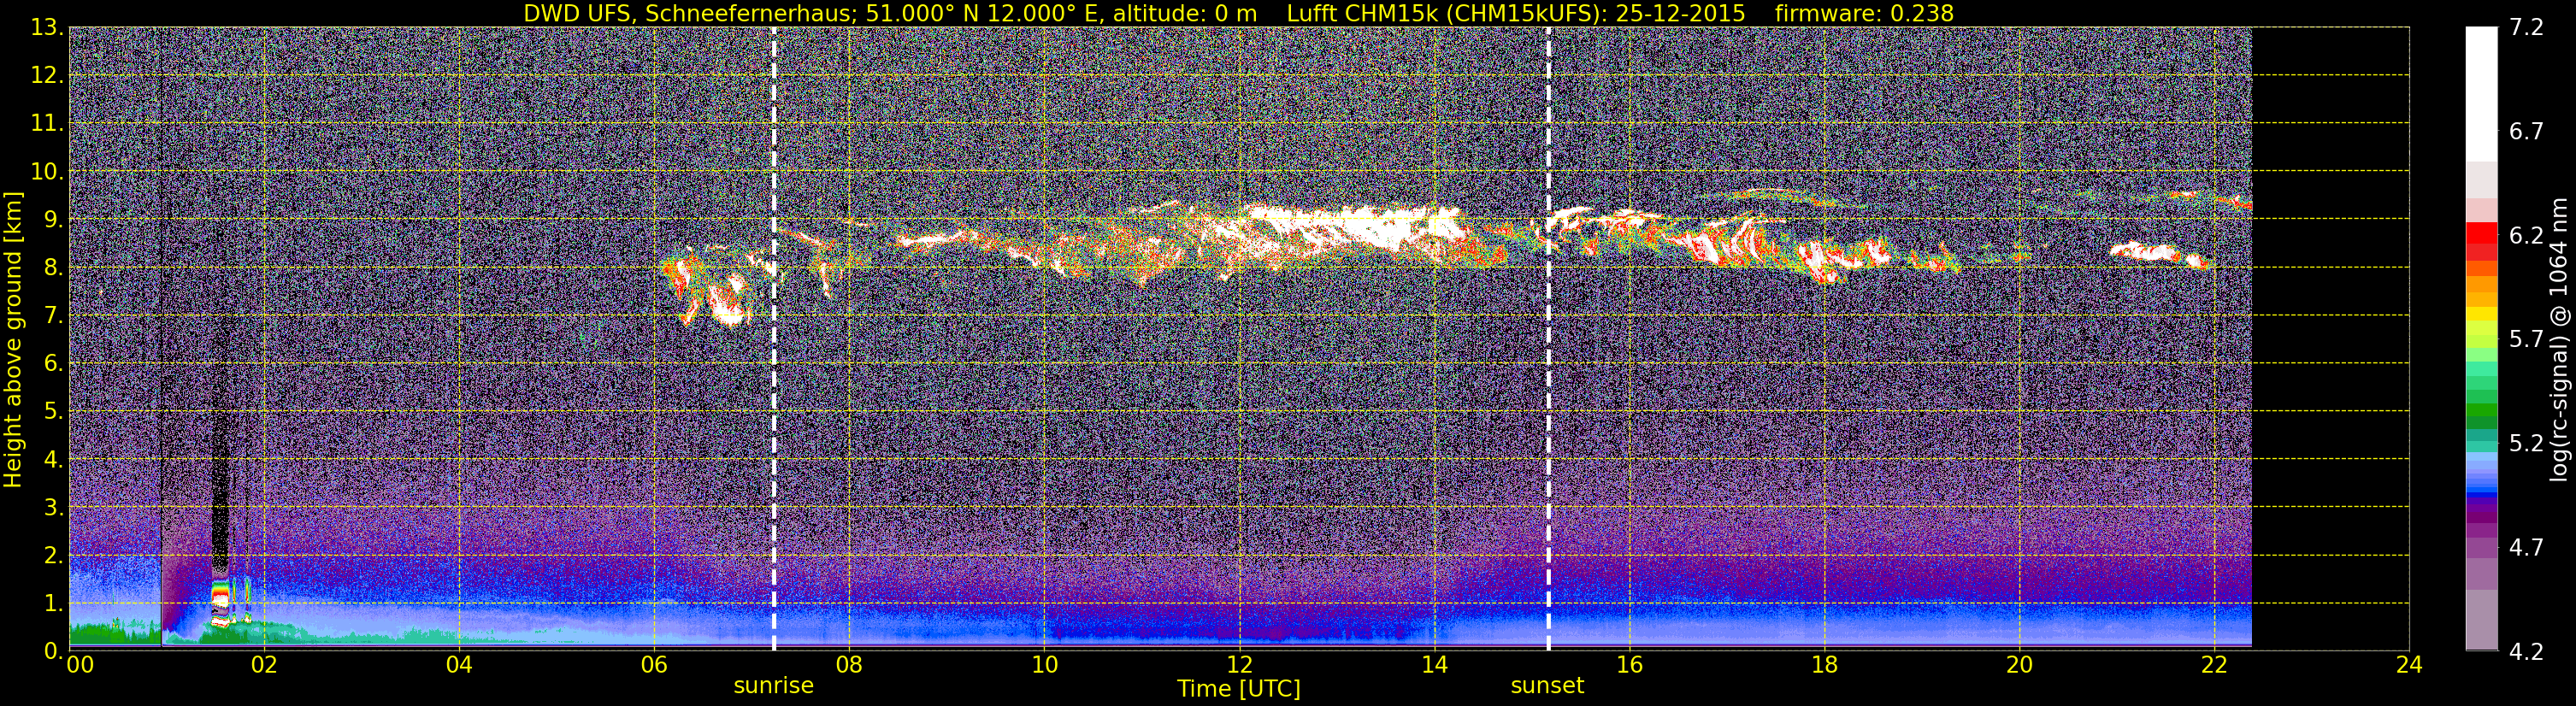Screen dimensions: 2576x706
Task: Click the time tick label '00'
Action: (80, 665)
